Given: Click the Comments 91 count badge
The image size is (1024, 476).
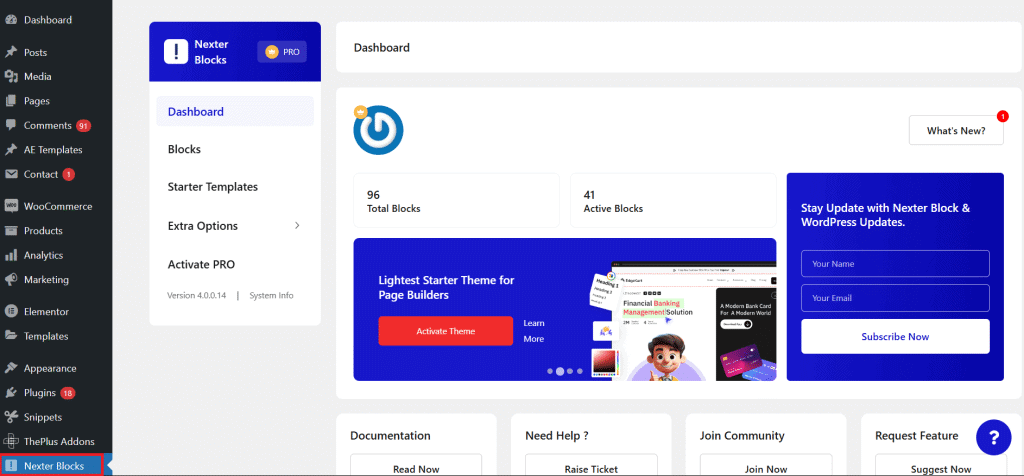Looking at the screenshot, I should tap(83, 125).
